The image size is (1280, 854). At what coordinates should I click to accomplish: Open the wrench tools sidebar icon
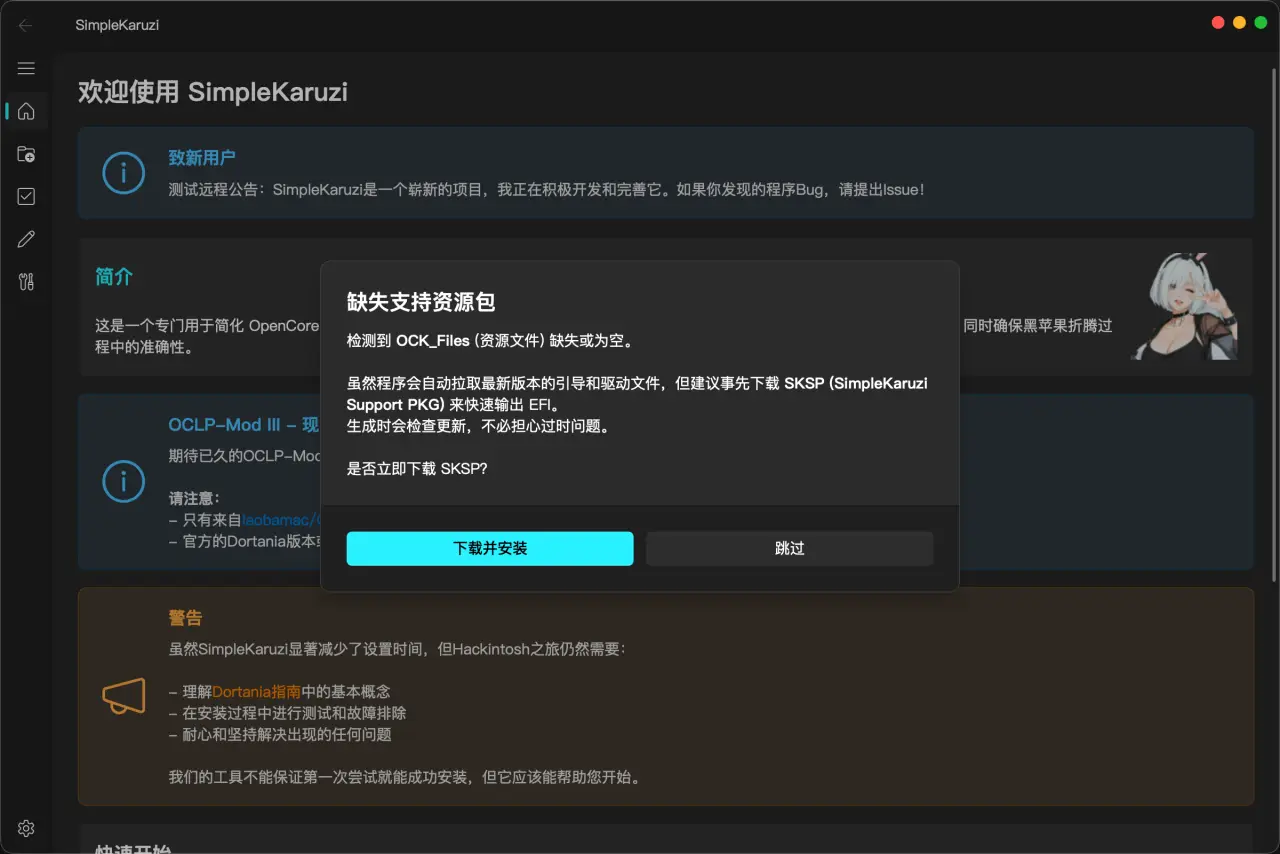26,282
